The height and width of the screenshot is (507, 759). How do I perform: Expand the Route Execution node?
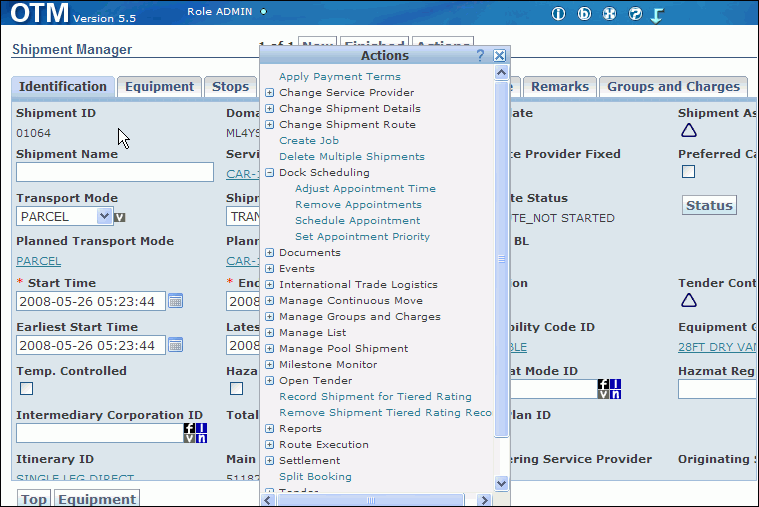(x=270, y=445)
